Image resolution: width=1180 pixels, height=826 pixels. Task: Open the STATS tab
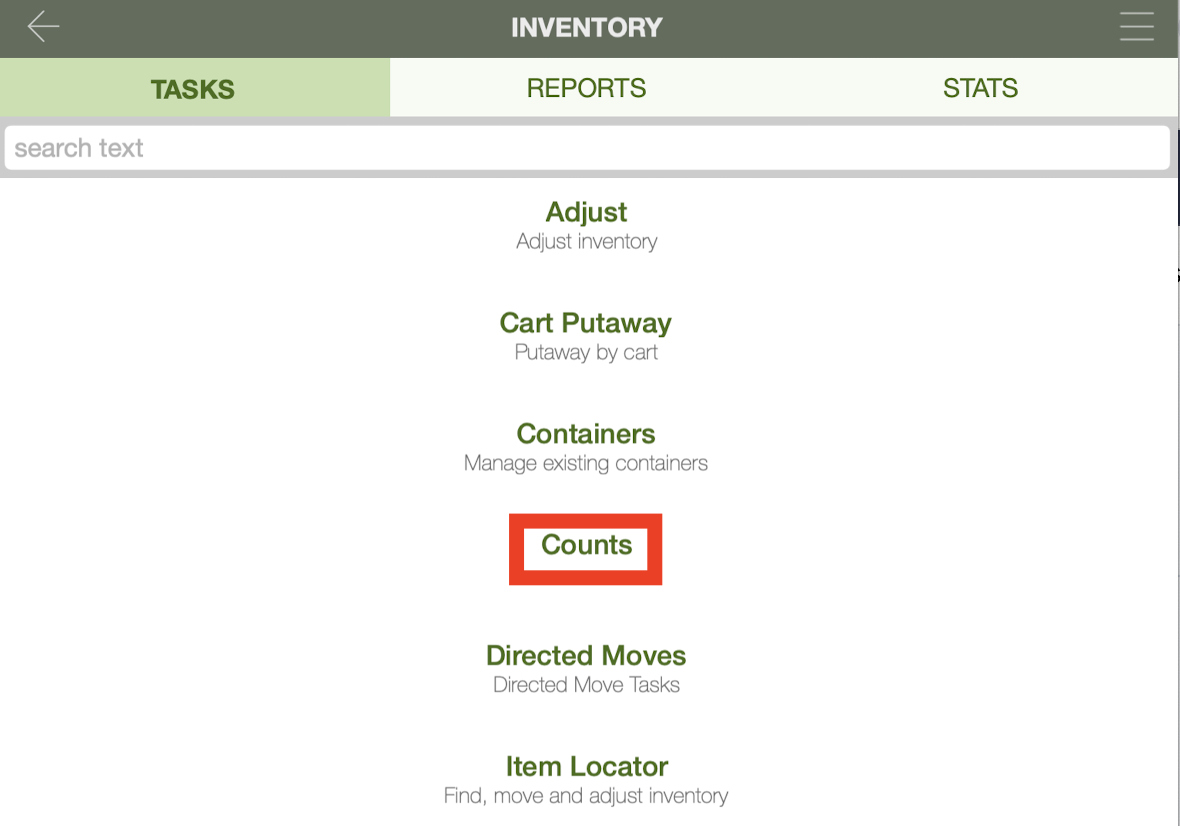point(980,88)
